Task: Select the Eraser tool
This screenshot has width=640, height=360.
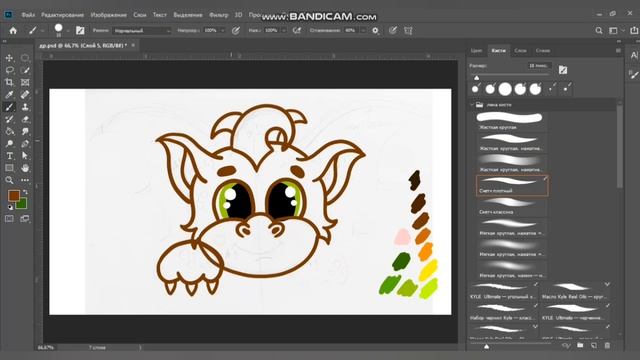Action: click(x=25, y=119)
